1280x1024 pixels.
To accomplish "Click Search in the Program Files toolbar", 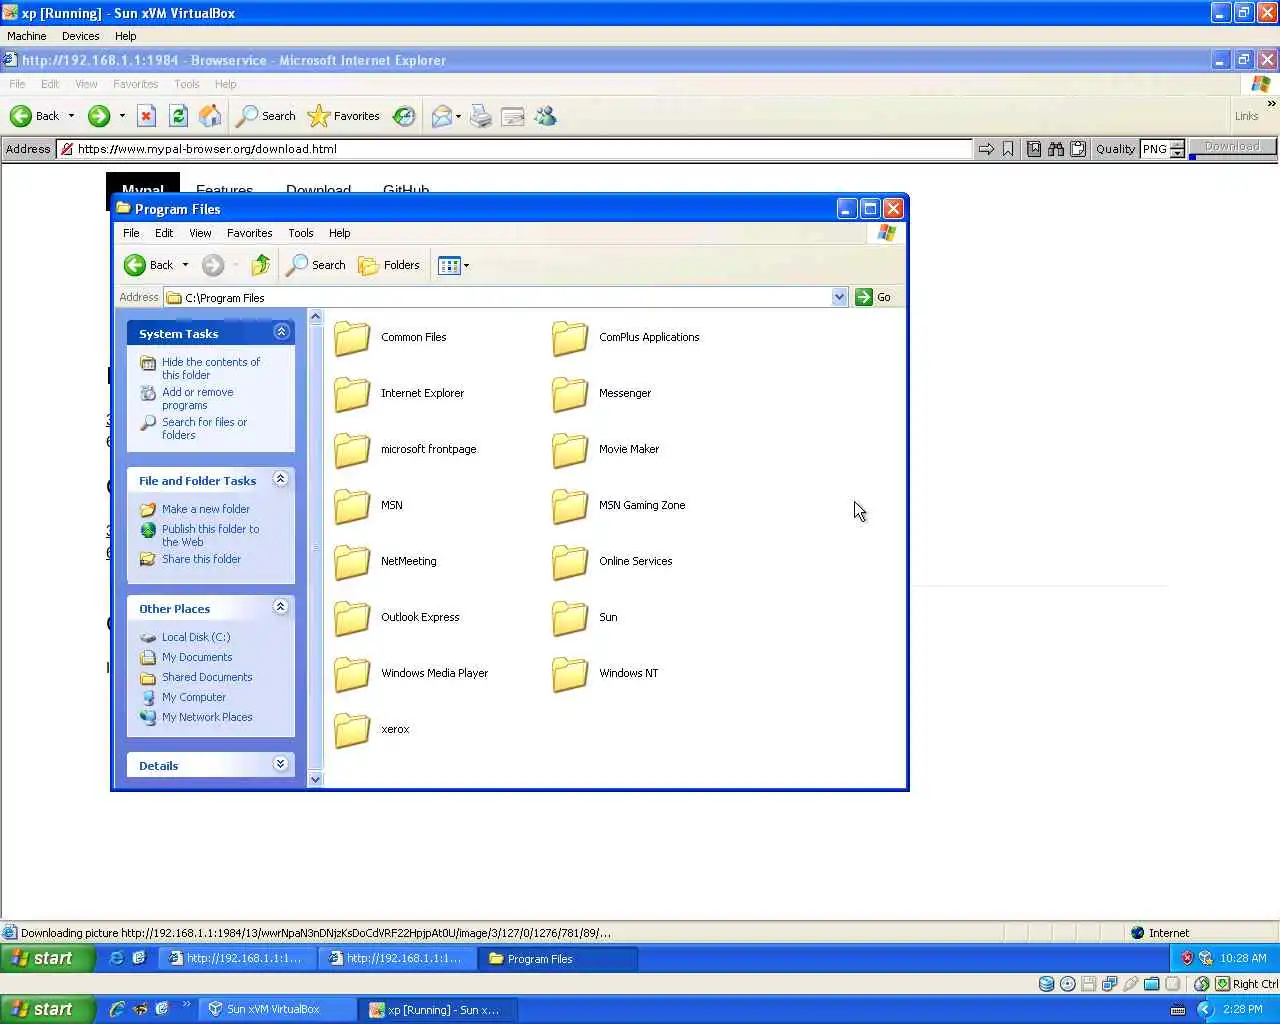I will click(316, 265).
